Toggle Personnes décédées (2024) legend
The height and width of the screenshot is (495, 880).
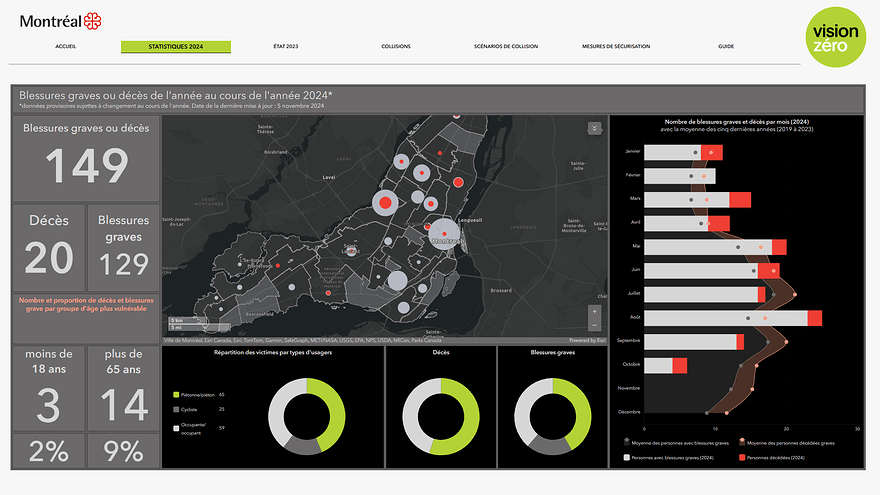tap(772, 457)
